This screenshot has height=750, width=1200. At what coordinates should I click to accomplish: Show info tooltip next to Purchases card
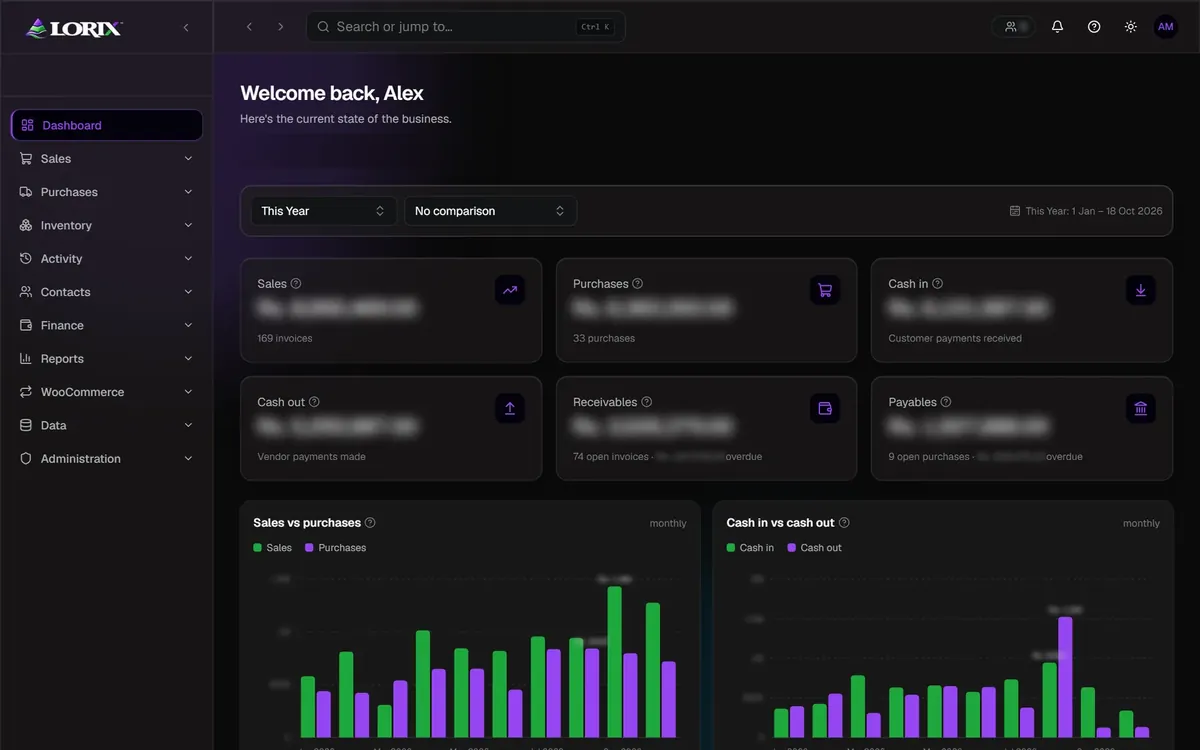pos(638,284)
